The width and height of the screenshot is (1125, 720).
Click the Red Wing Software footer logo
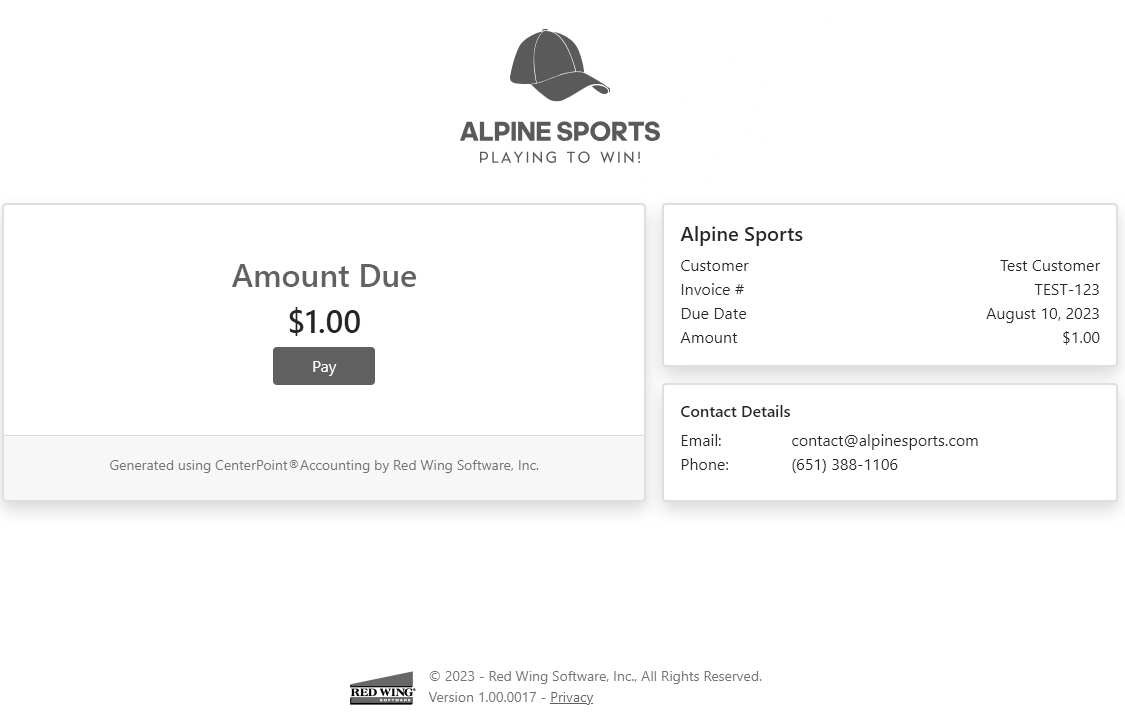(382, 689)
